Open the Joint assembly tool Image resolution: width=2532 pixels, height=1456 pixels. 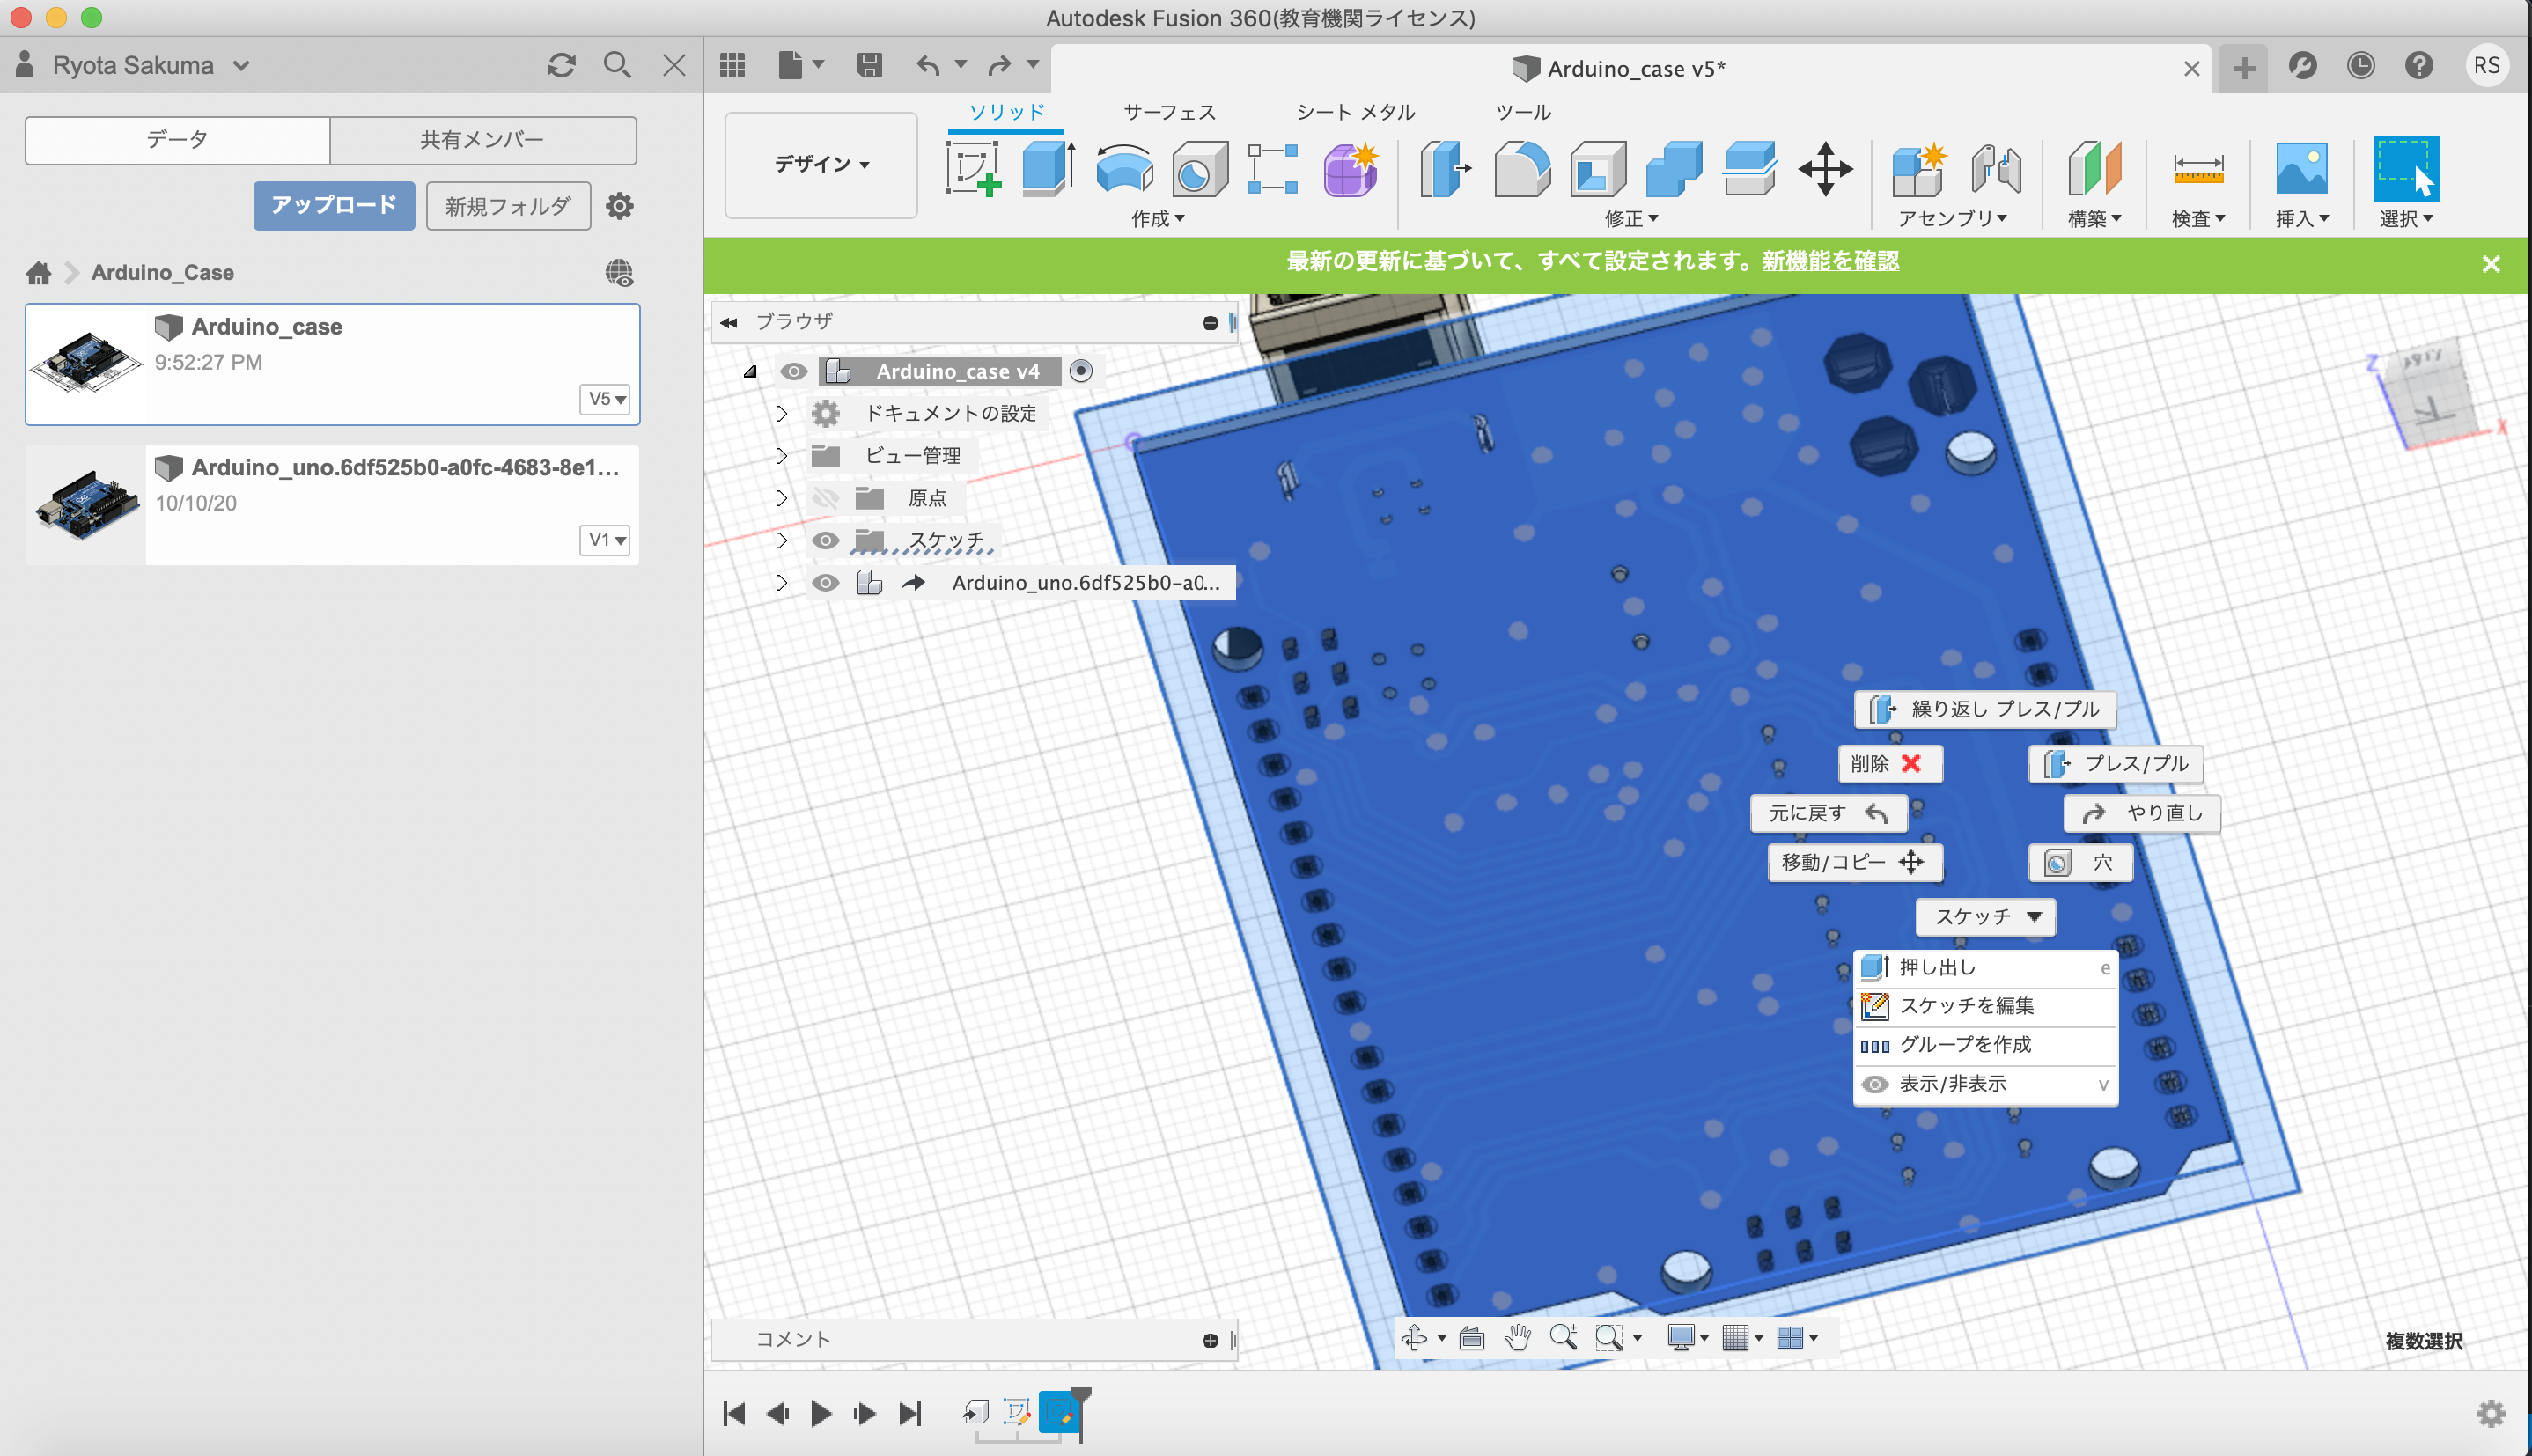1995,168
